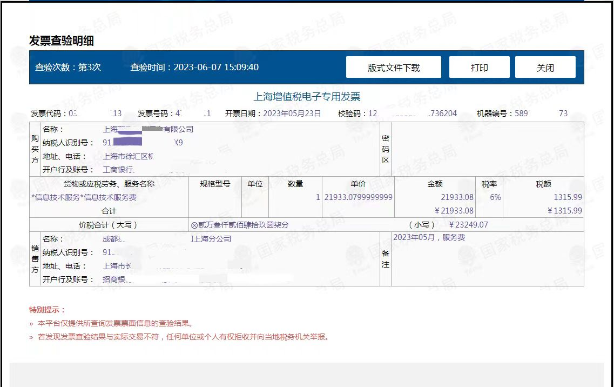Select the 税率 column header
The image size is (614, 387).
point(489,184)
